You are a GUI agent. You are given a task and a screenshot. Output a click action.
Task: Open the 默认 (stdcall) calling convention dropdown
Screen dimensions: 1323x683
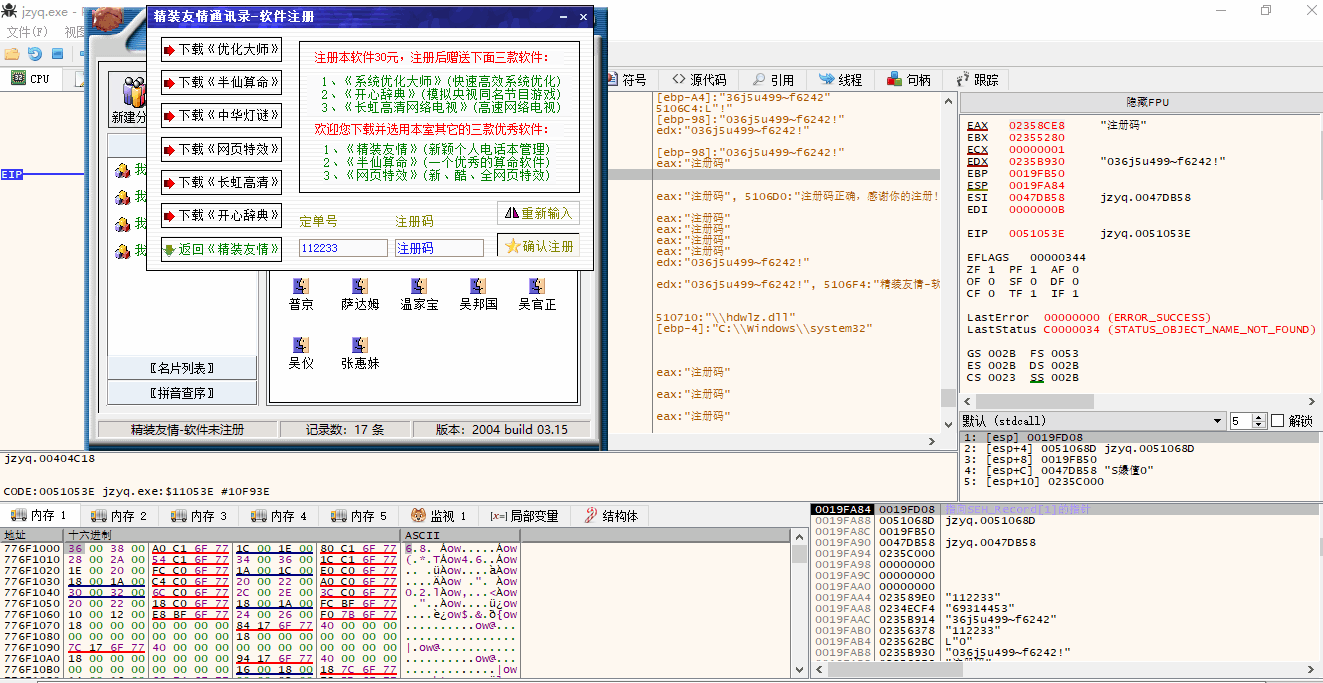tap(1092, 421)
